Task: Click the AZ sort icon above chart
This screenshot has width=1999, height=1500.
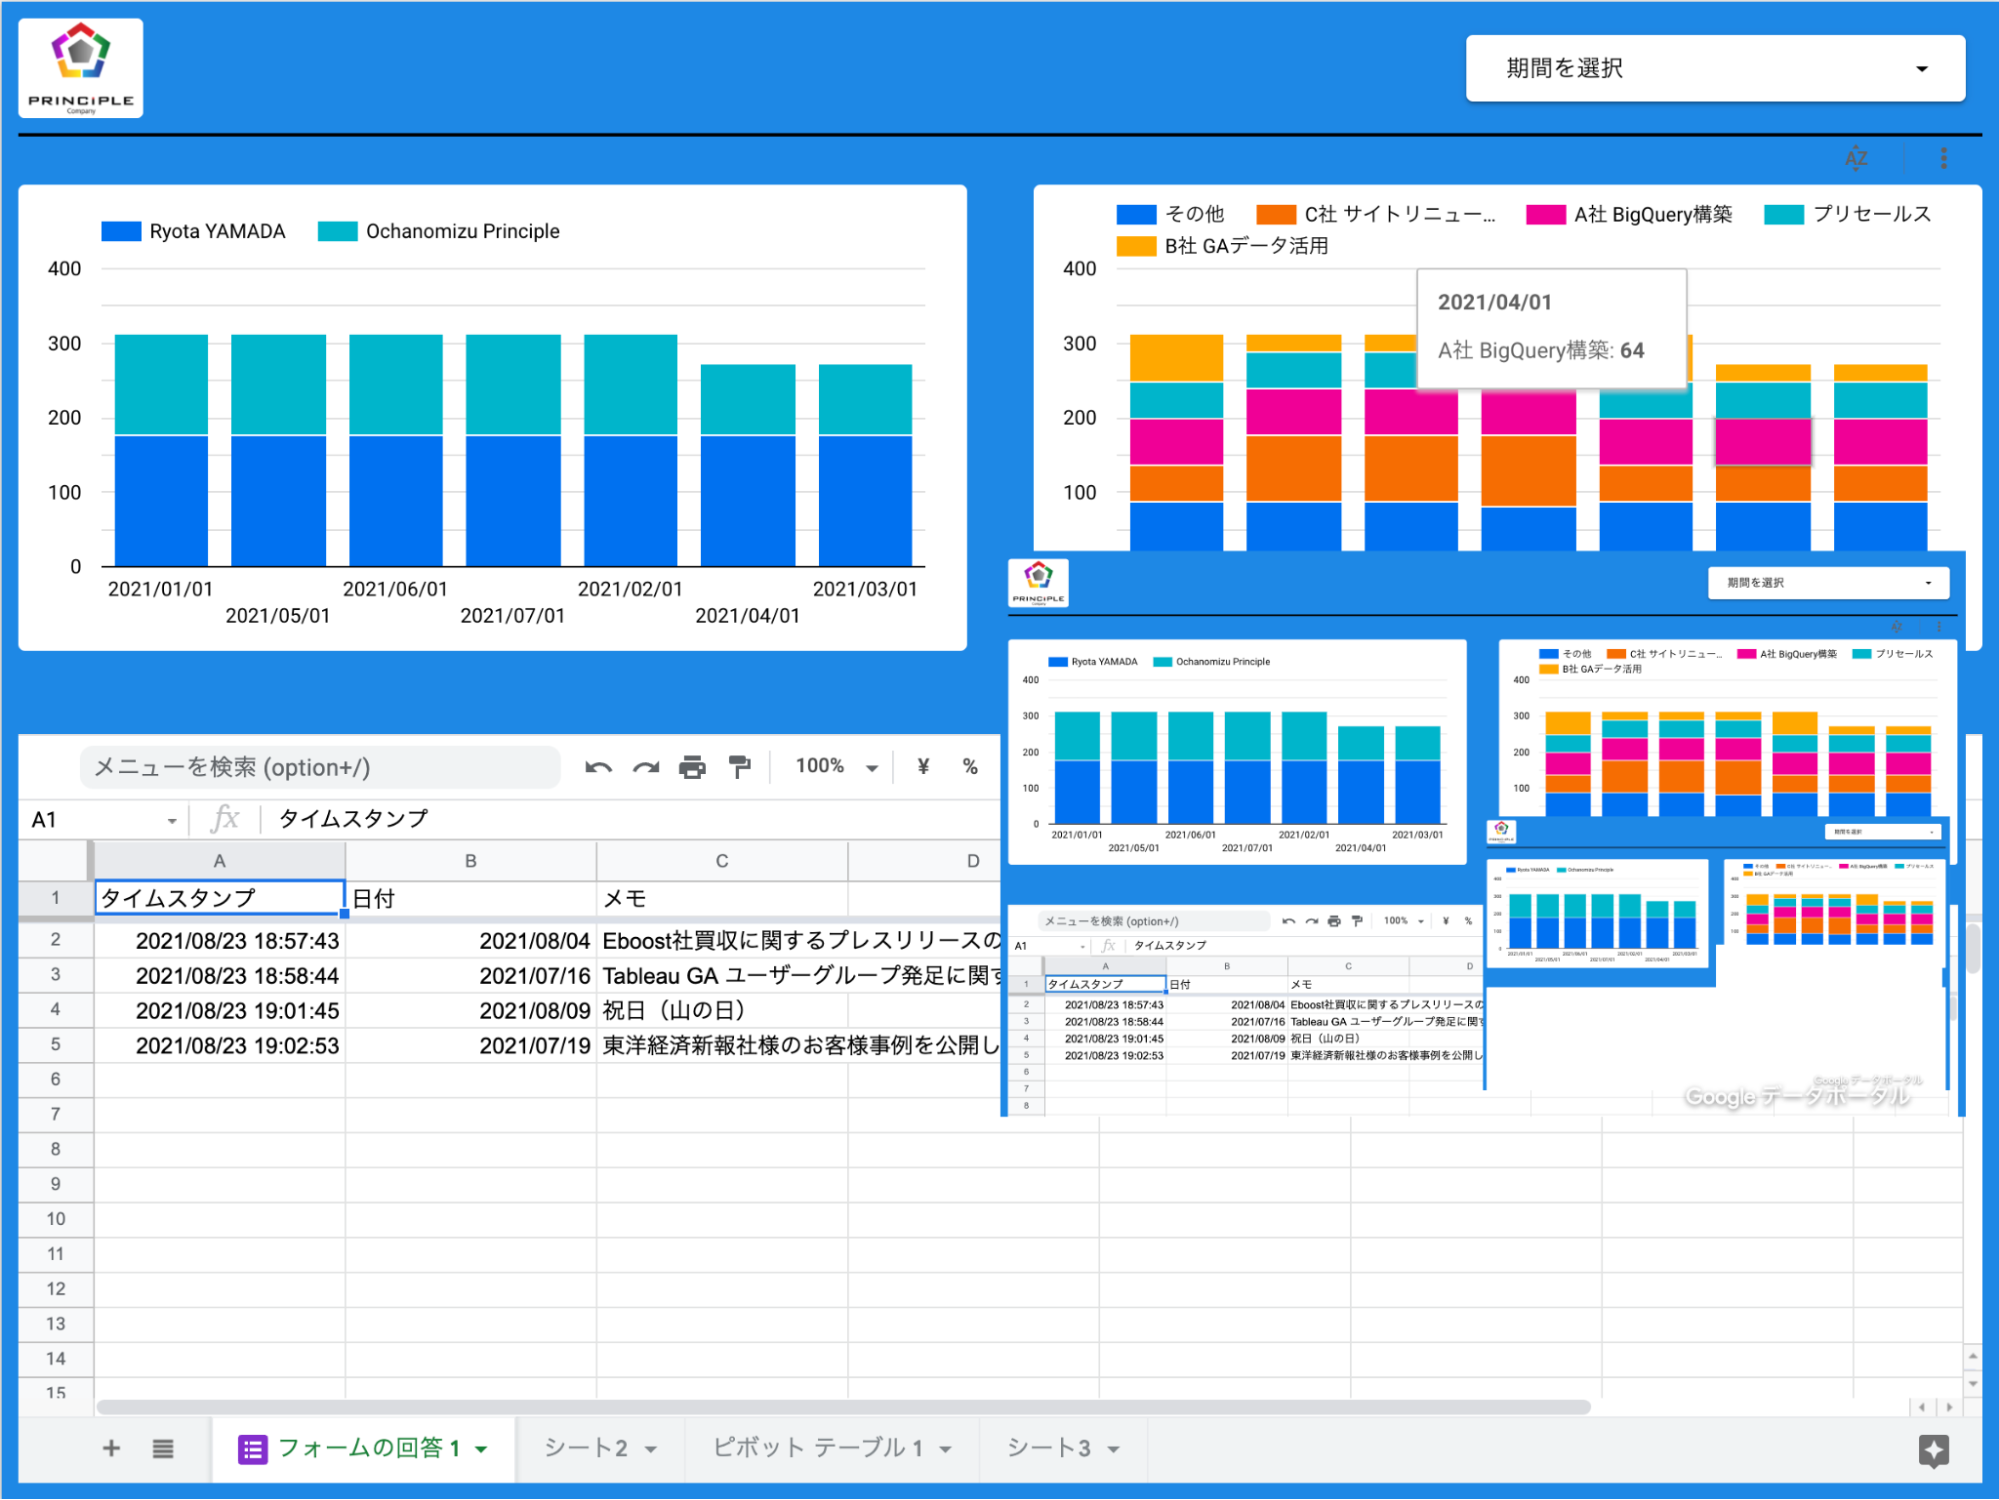Action: click(x=1856, y=158)
